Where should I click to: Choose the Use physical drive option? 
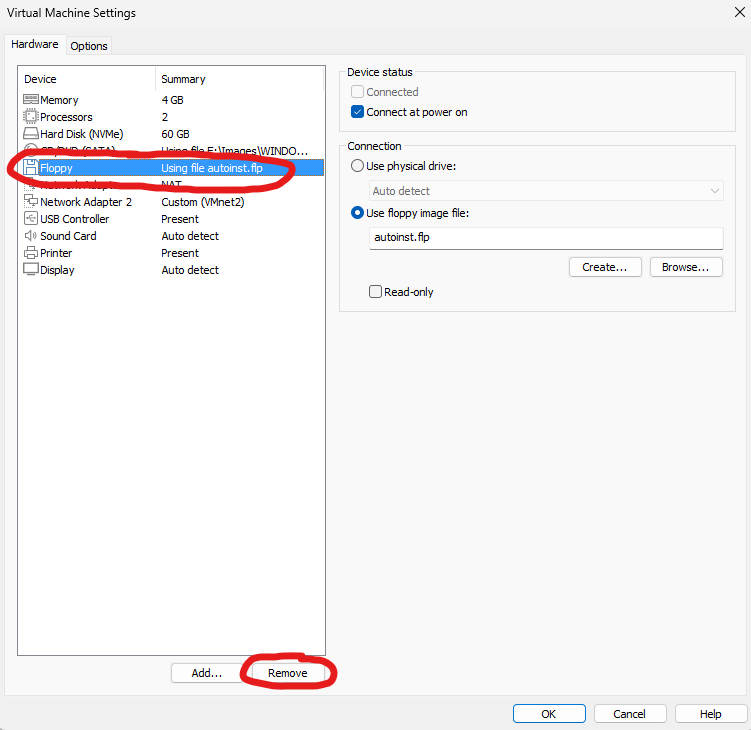pos(357,166)
